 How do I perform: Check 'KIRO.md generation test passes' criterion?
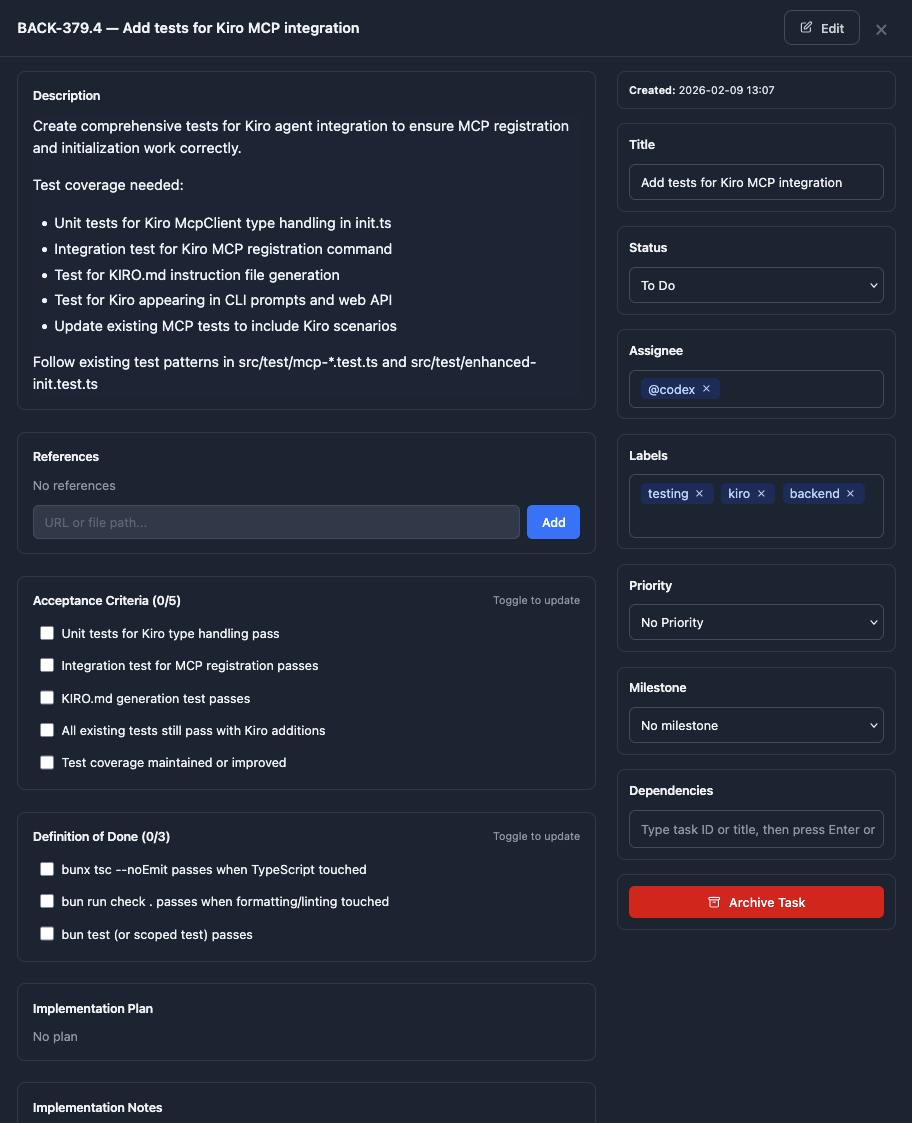coord(47,698)
